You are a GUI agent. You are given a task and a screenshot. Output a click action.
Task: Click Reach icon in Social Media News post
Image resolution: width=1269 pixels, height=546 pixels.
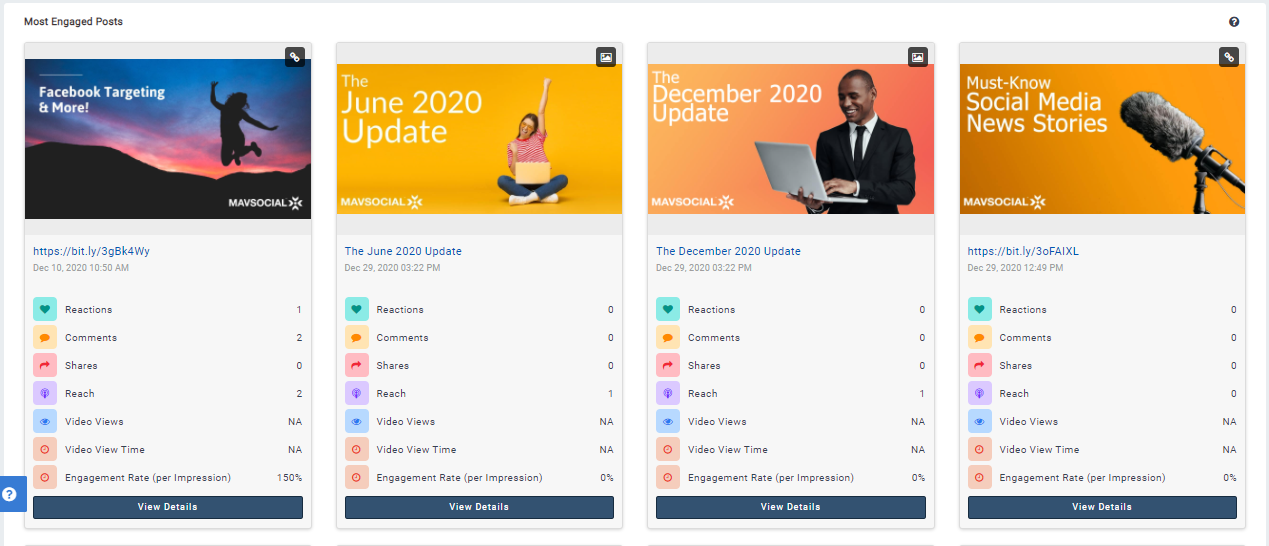click(980, 394)
